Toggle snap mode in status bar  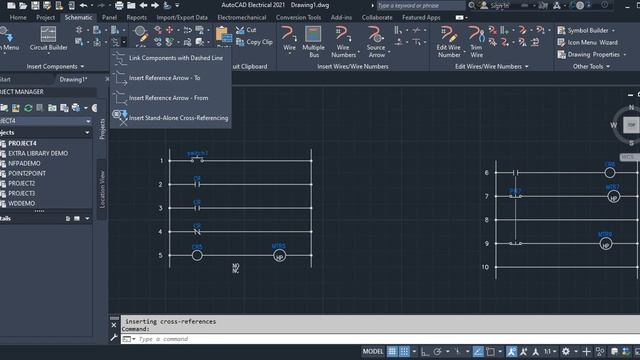tap(404, 351)
